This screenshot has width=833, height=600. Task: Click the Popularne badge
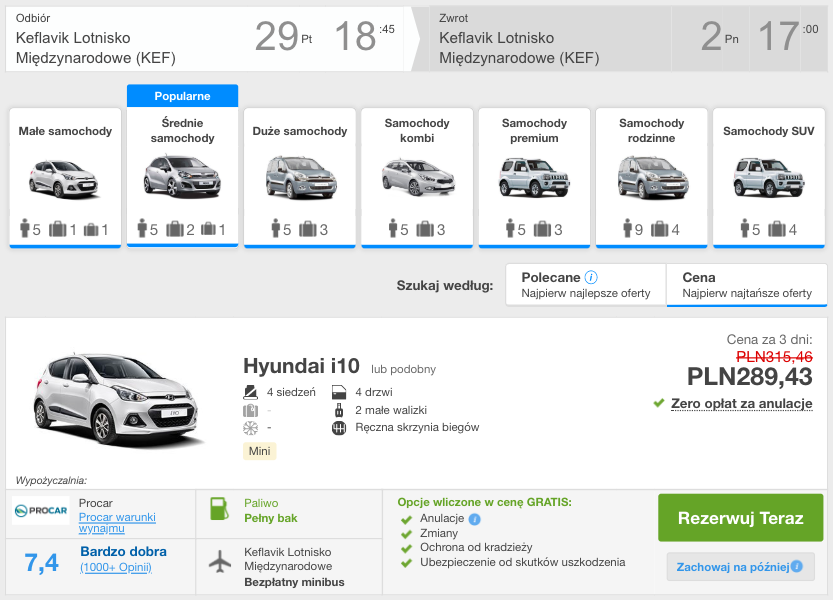click(182, 96)
